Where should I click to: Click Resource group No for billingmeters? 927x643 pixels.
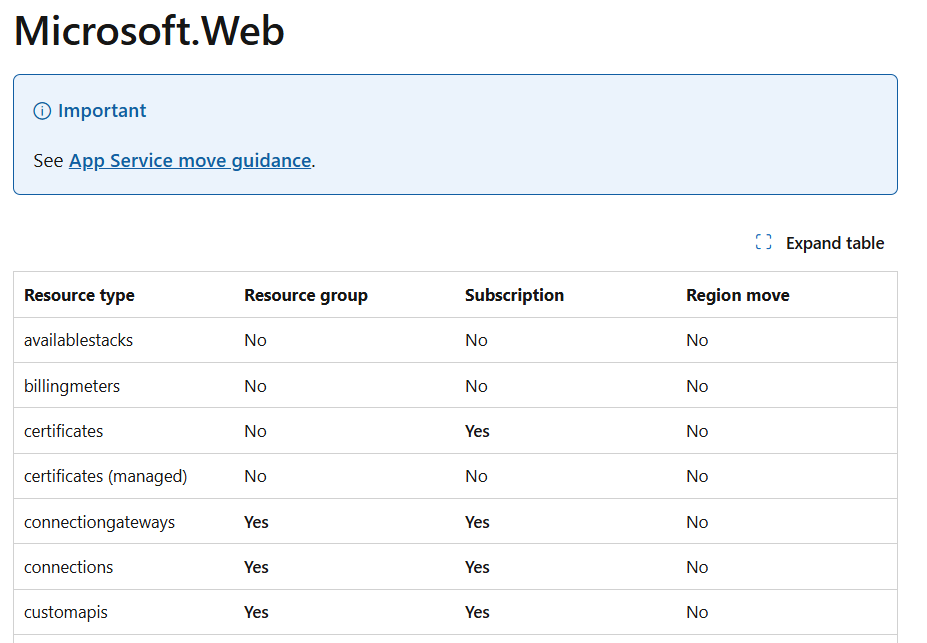pos(255,387)
